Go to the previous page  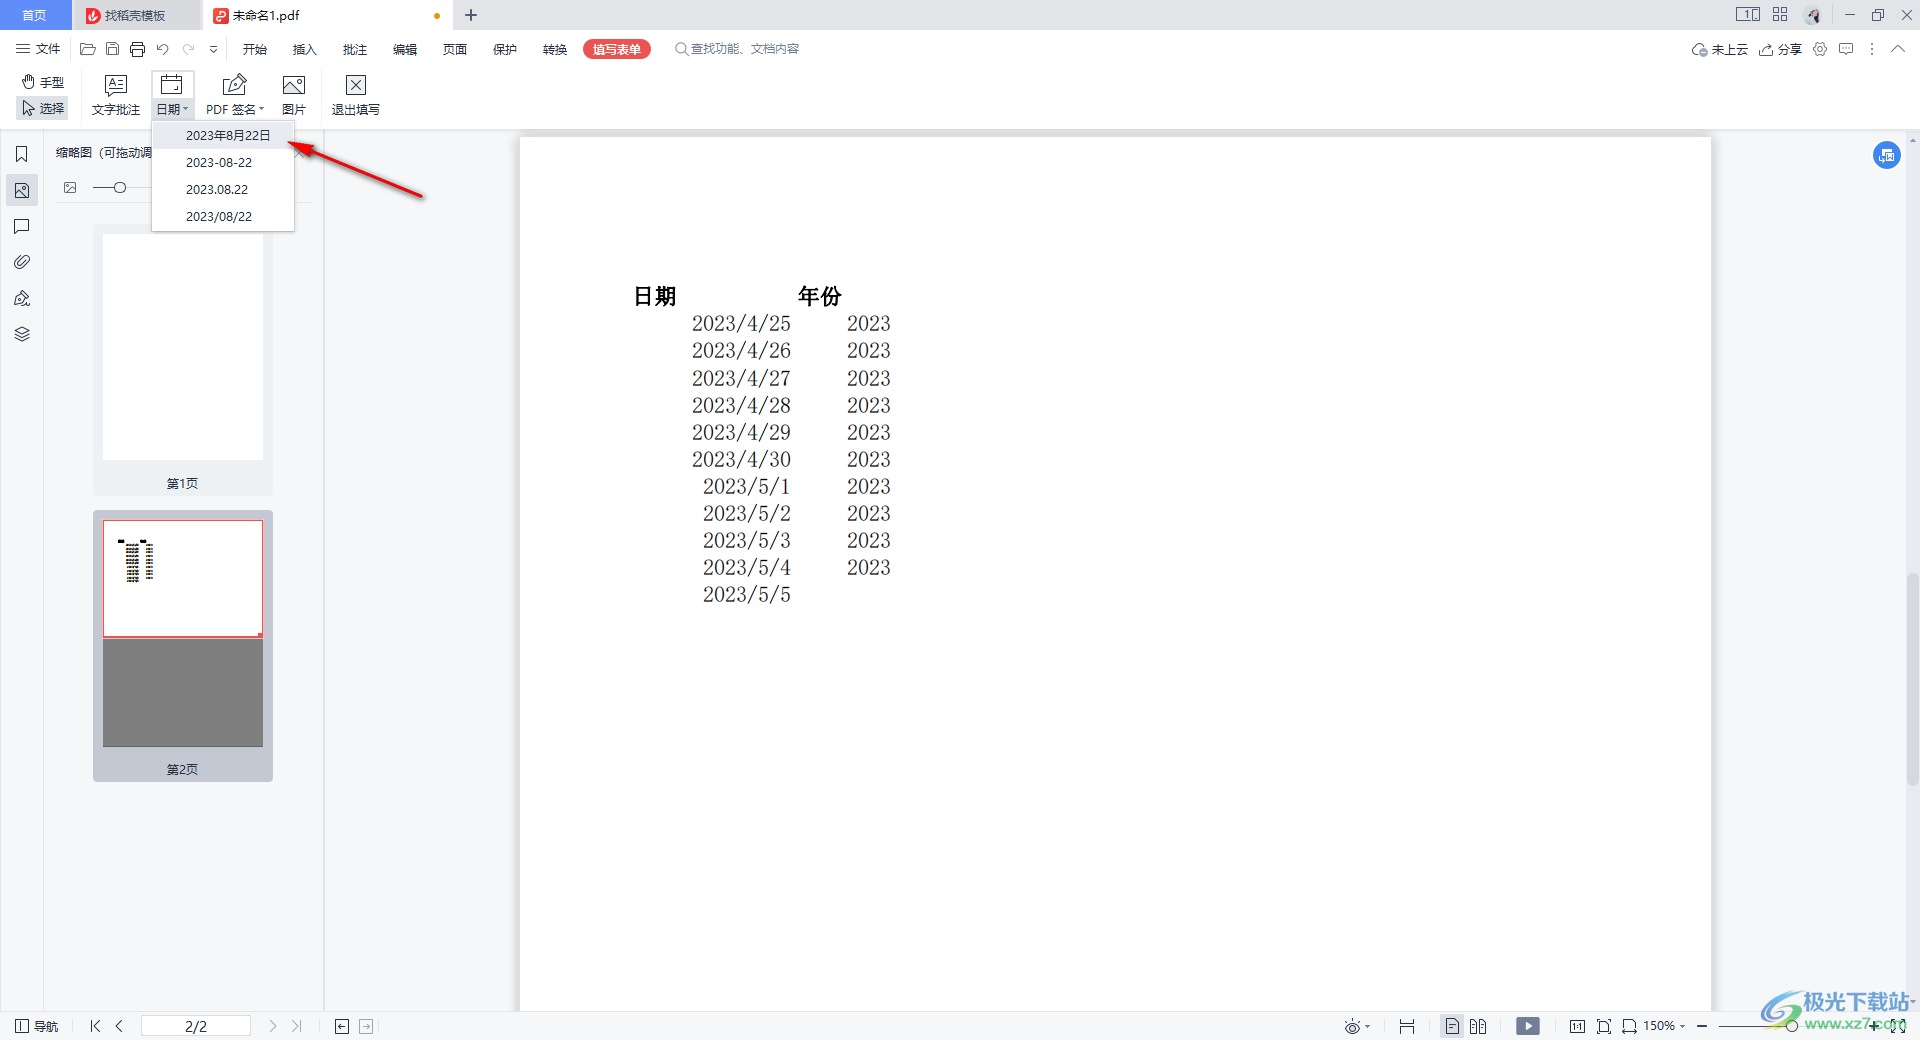(x=119, y=1026)
